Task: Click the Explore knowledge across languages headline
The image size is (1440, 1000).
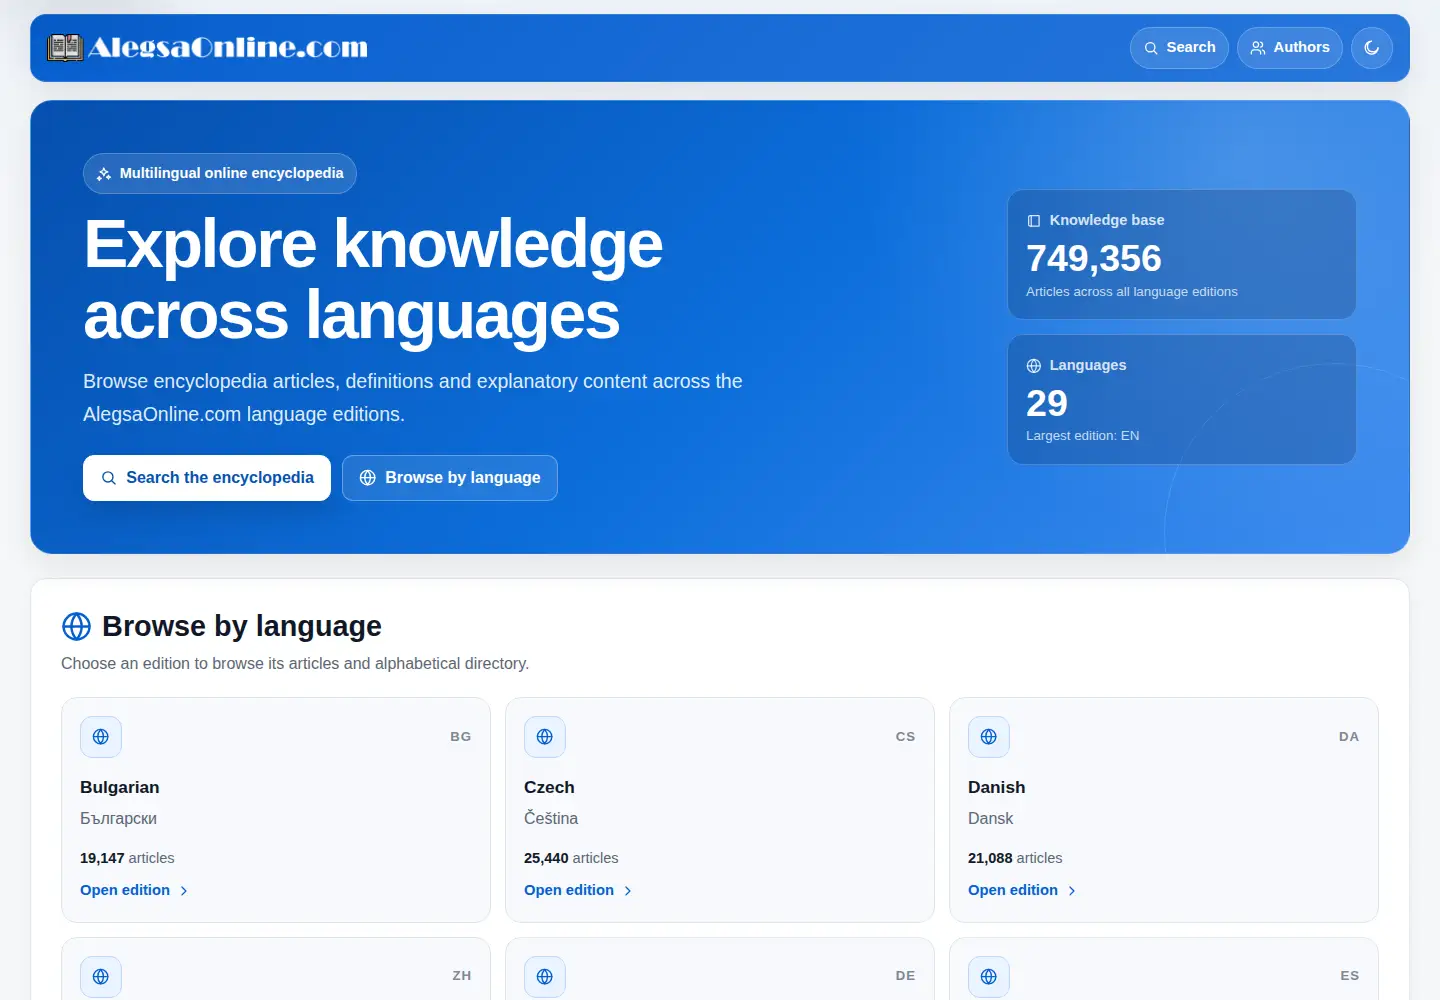Action: point(373,280)
